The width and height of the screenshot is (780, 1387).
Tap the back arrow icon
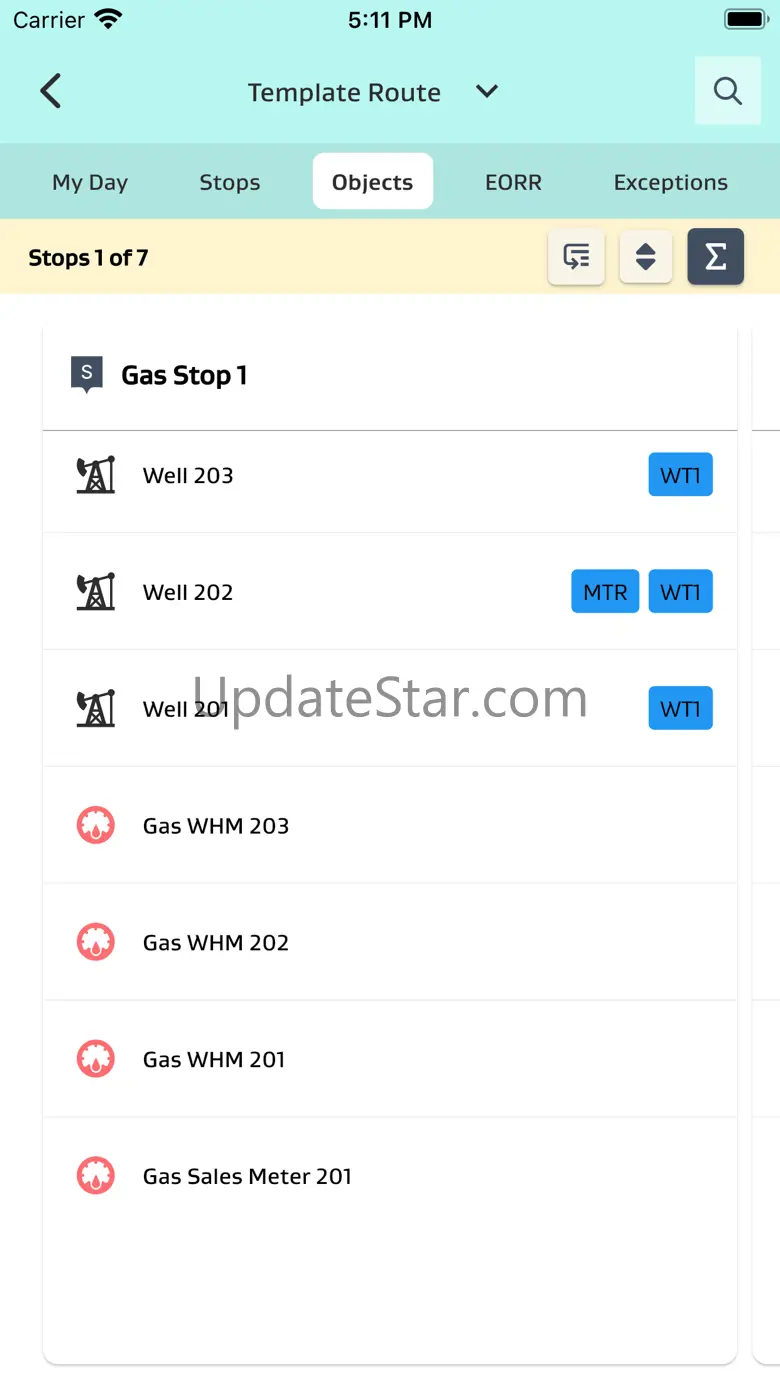tap(51, 92)
